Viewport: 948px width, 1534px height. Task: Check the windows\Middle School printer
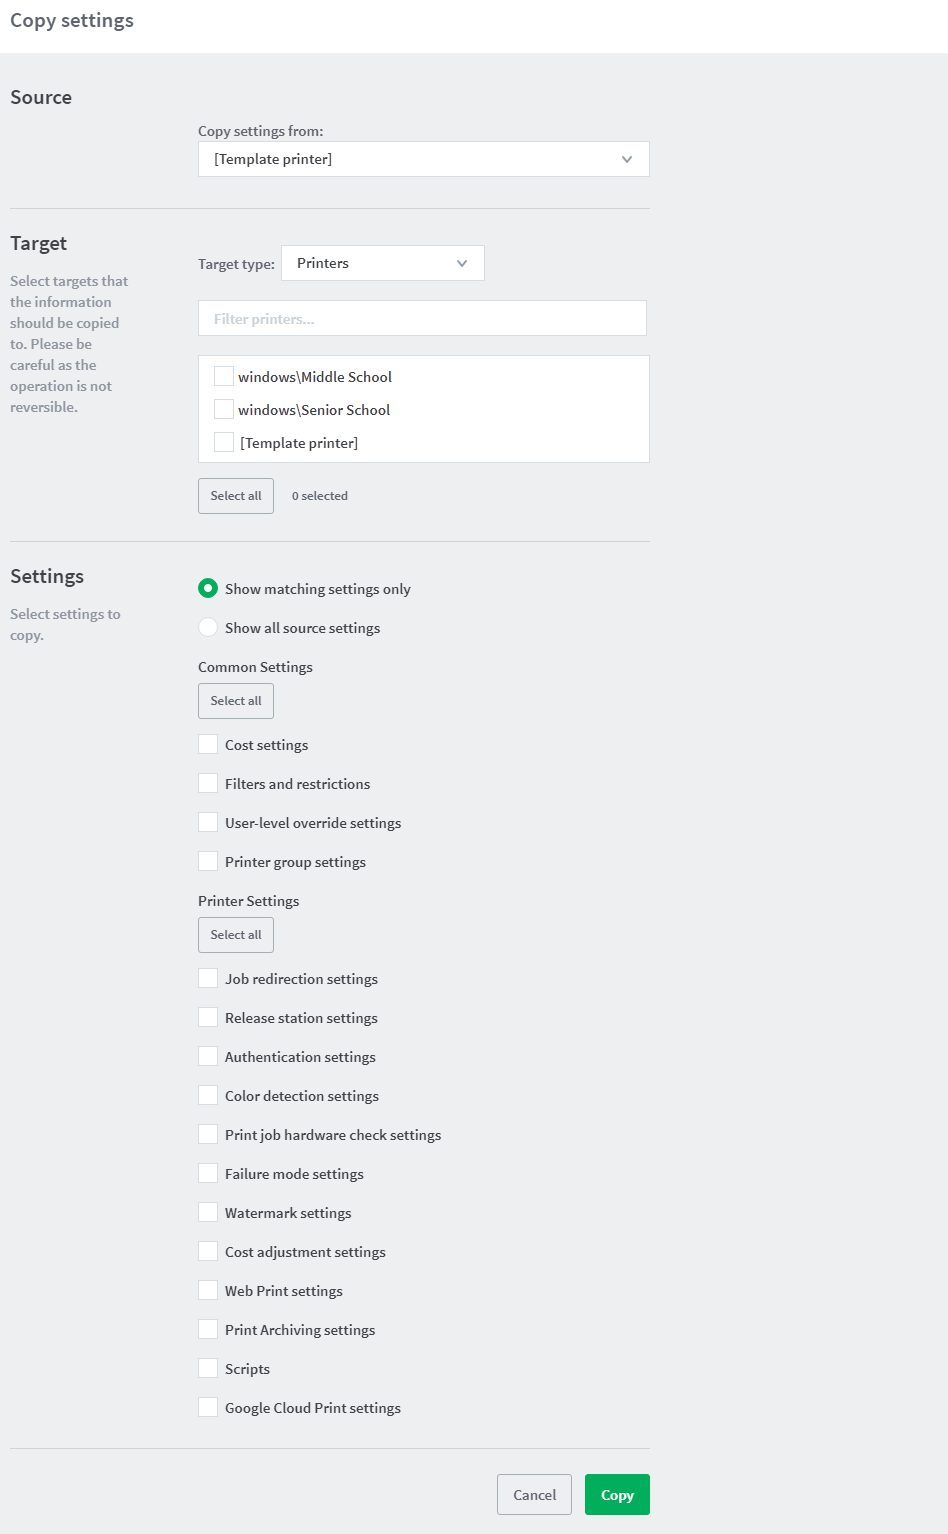click(224, 376)
